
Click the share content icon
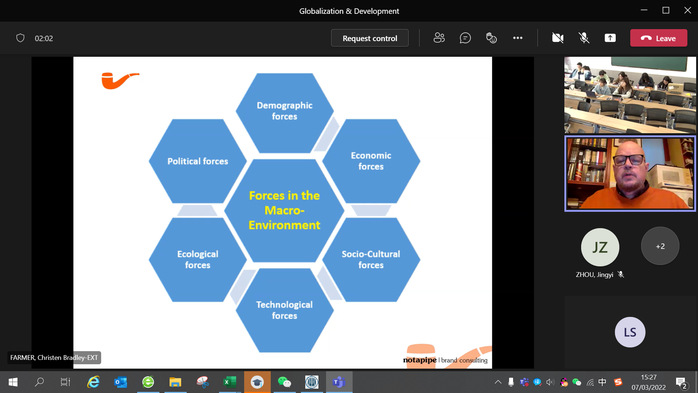[x=610, y=38]
